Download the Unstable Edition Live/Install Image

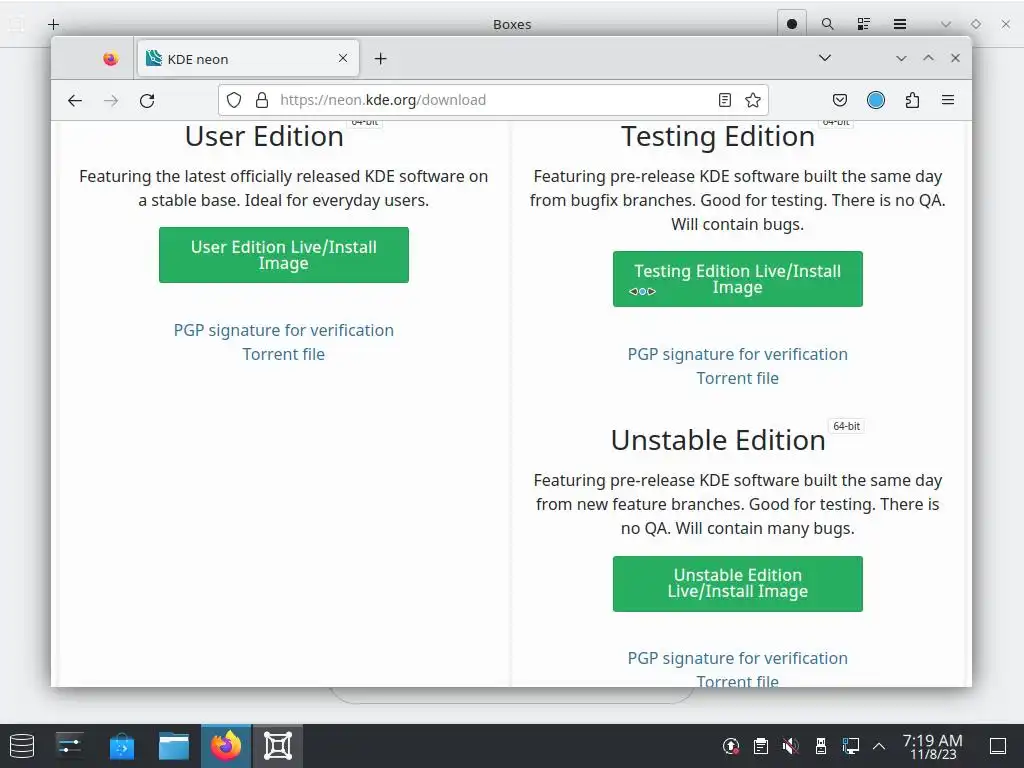click(x=737, y=584)
